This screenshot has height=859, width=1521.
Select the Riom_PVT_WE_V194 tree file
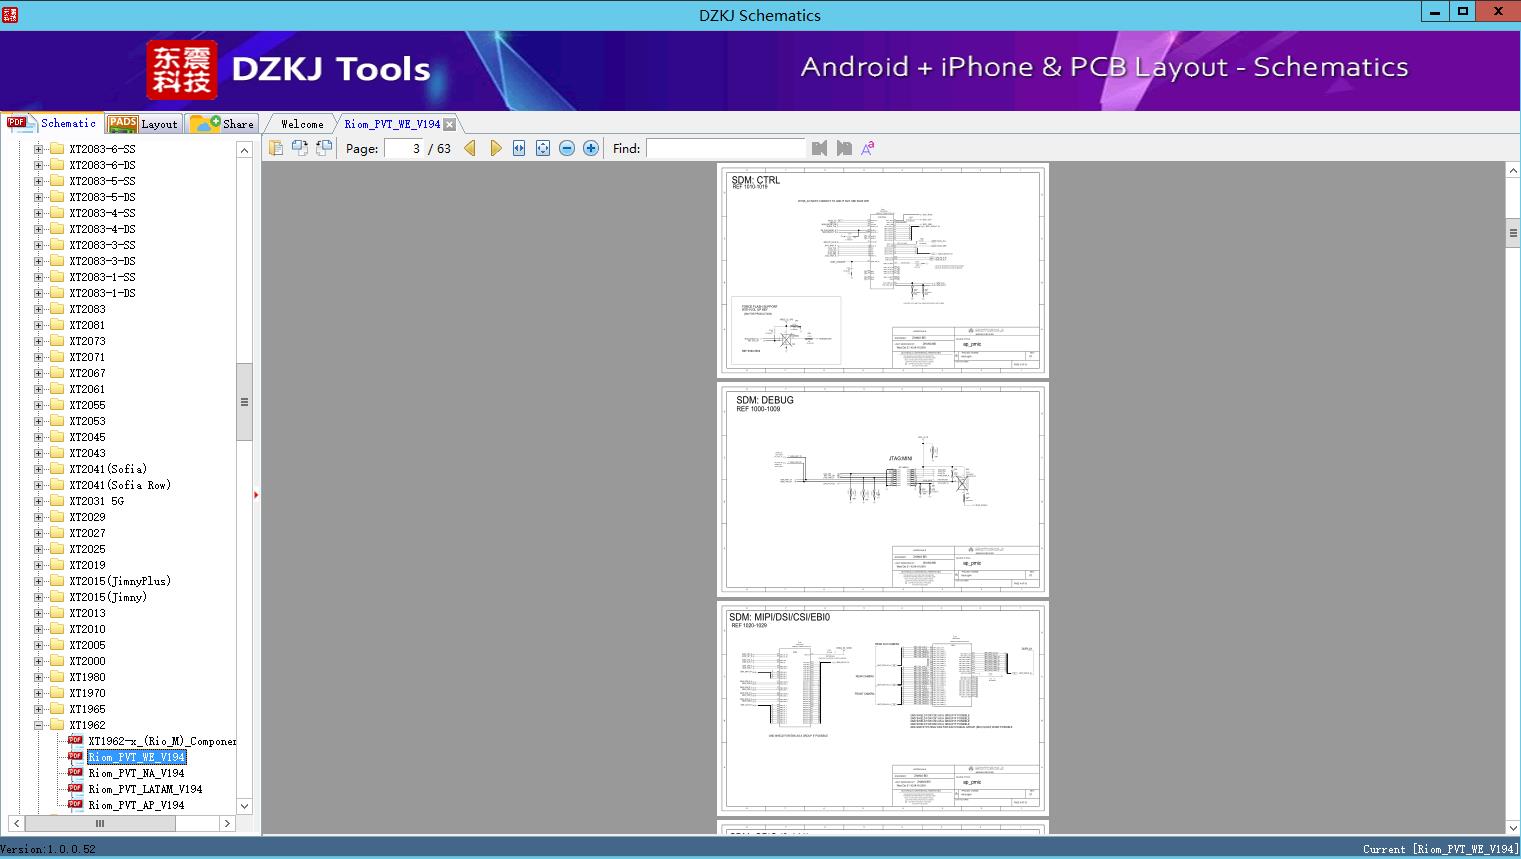point(136,757)
